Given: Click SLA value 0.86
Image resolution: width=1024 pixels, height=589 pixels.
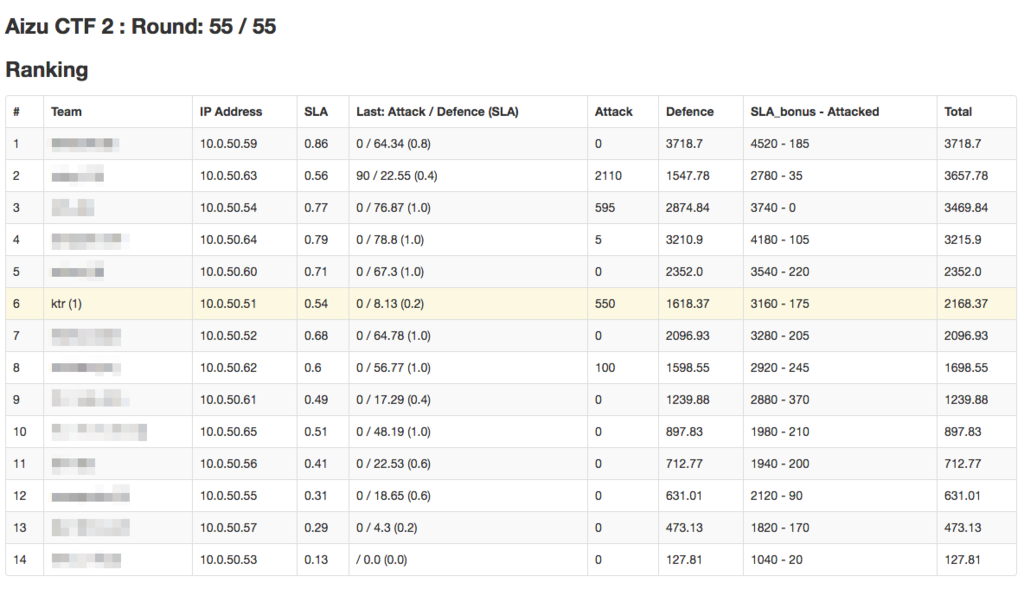Looking at the screenshot, I should tap(315, 144).
